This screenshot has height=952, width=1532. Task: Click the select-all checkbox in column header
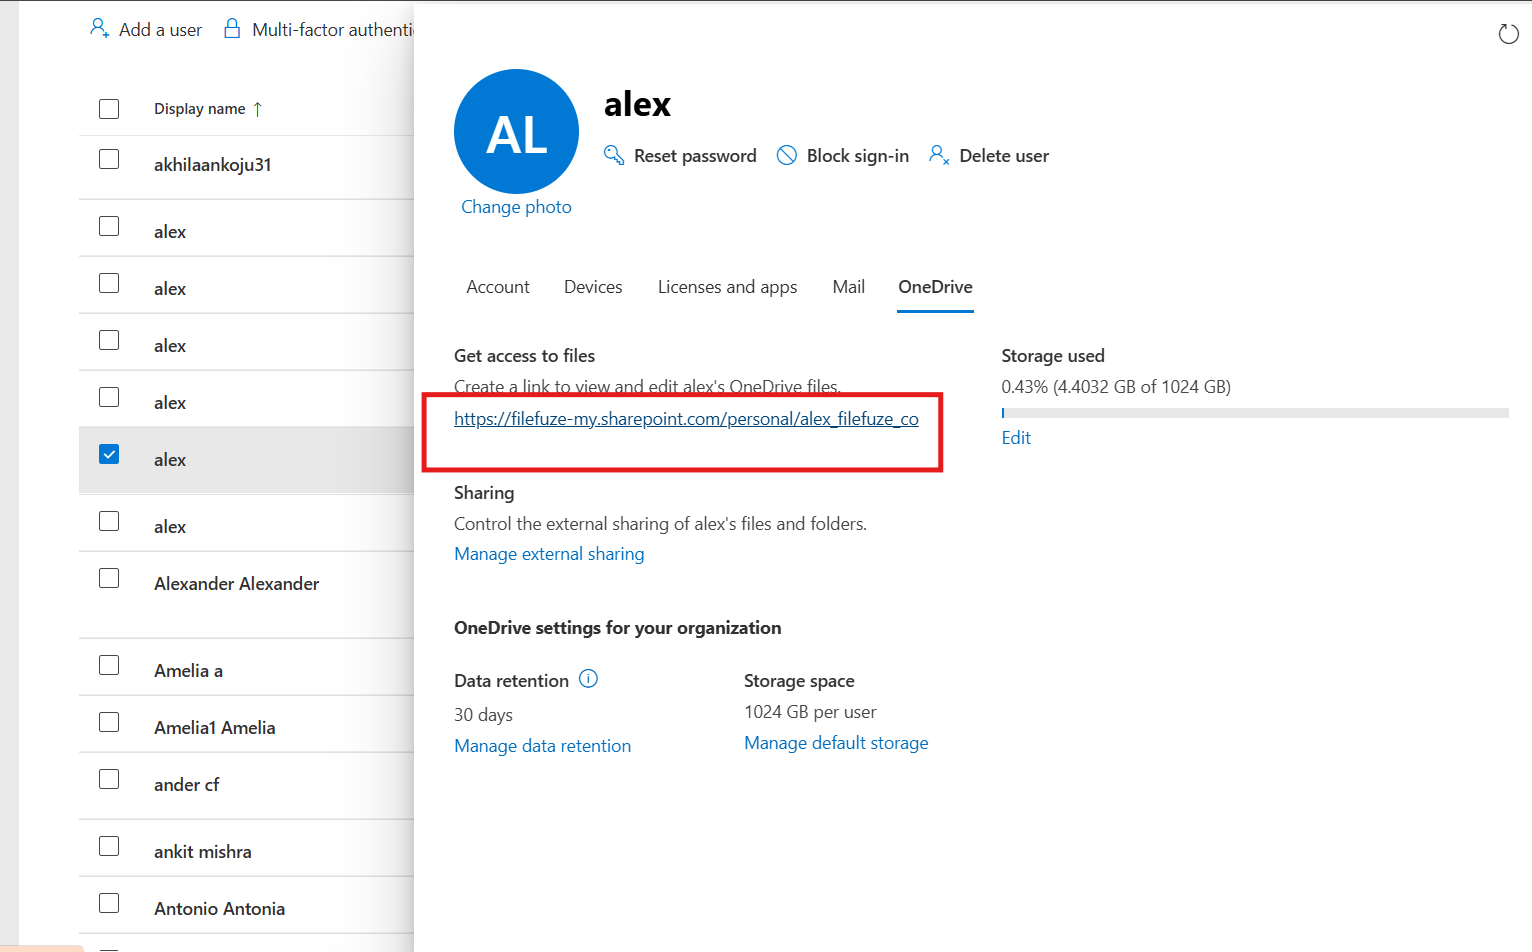(x=109, y=108)
